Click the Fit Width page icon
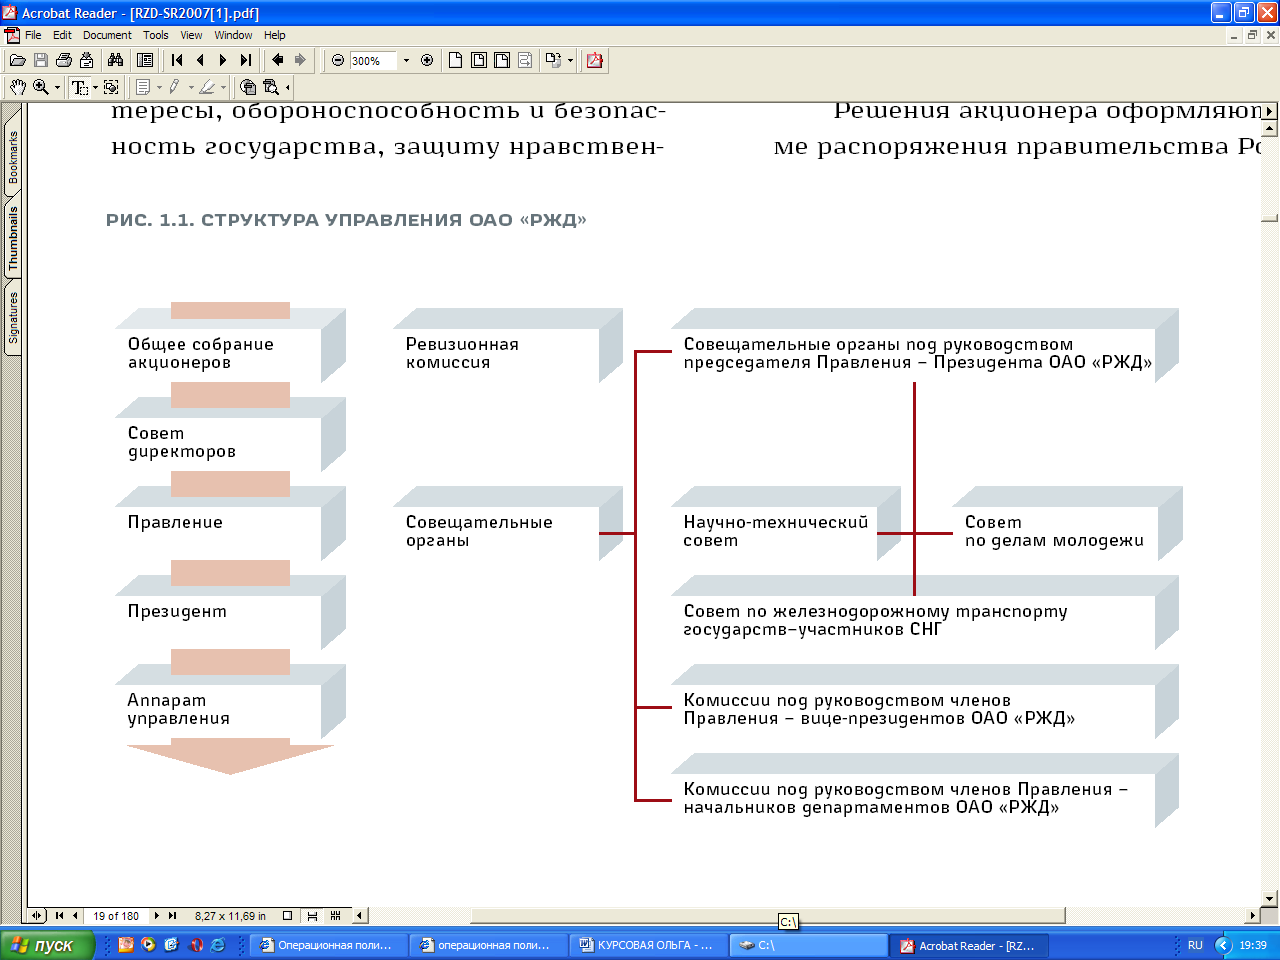Viewport: 1280px width, 960px height. (502, 61)
